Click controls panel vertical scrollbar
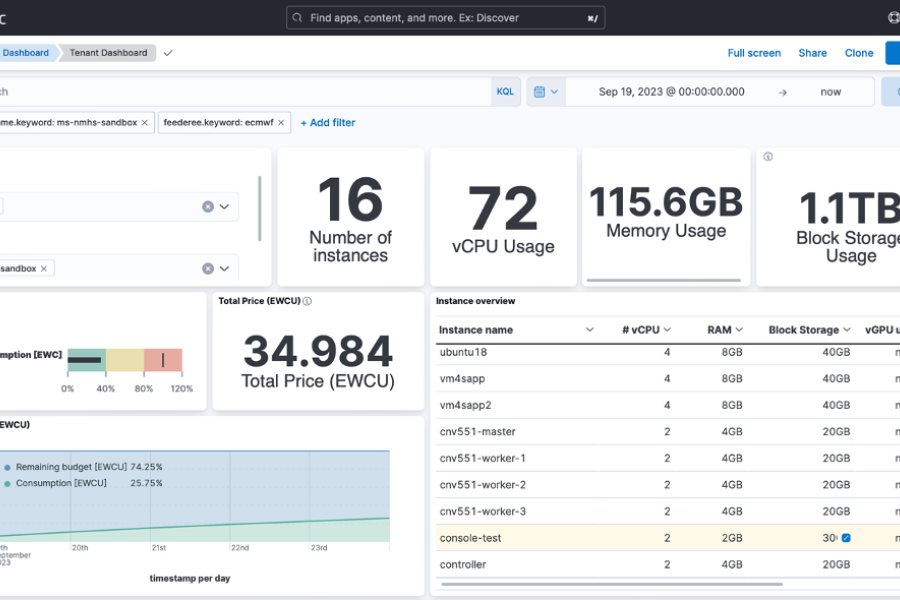 [259, 208]
